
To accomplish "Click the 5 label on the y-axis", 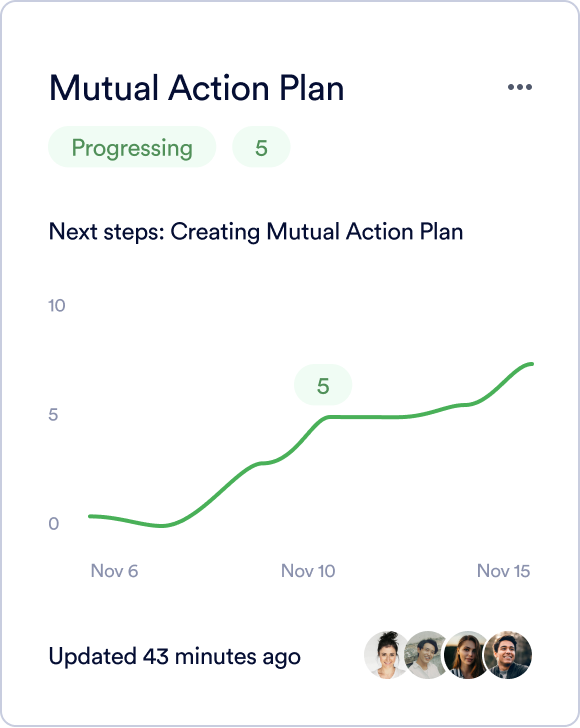I will point(53,415).
